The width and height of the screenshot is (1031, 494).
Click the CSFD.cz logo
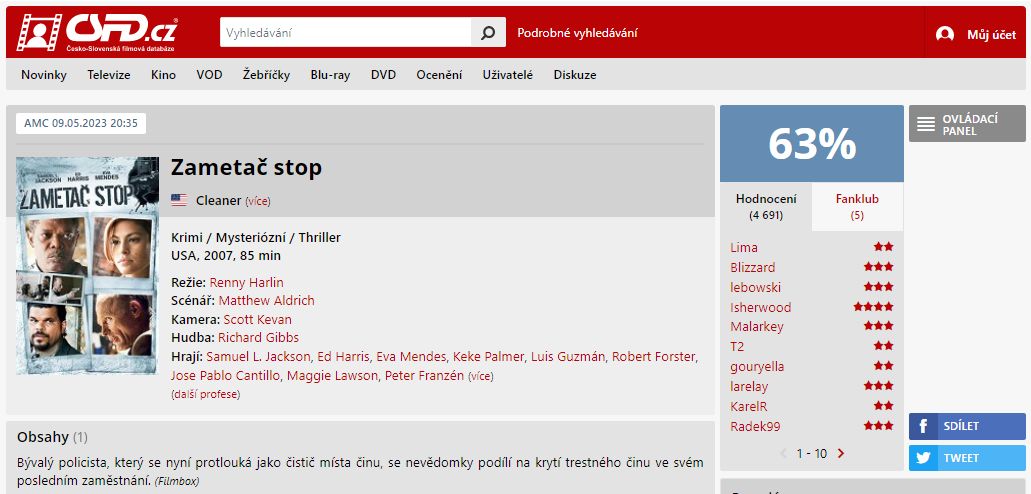click(x=97, y=32)
